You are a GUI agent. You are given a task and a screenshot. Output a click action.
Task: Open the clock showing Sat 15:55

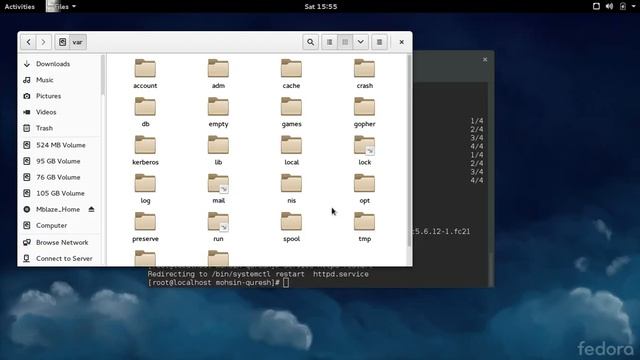tap(320, 7)
